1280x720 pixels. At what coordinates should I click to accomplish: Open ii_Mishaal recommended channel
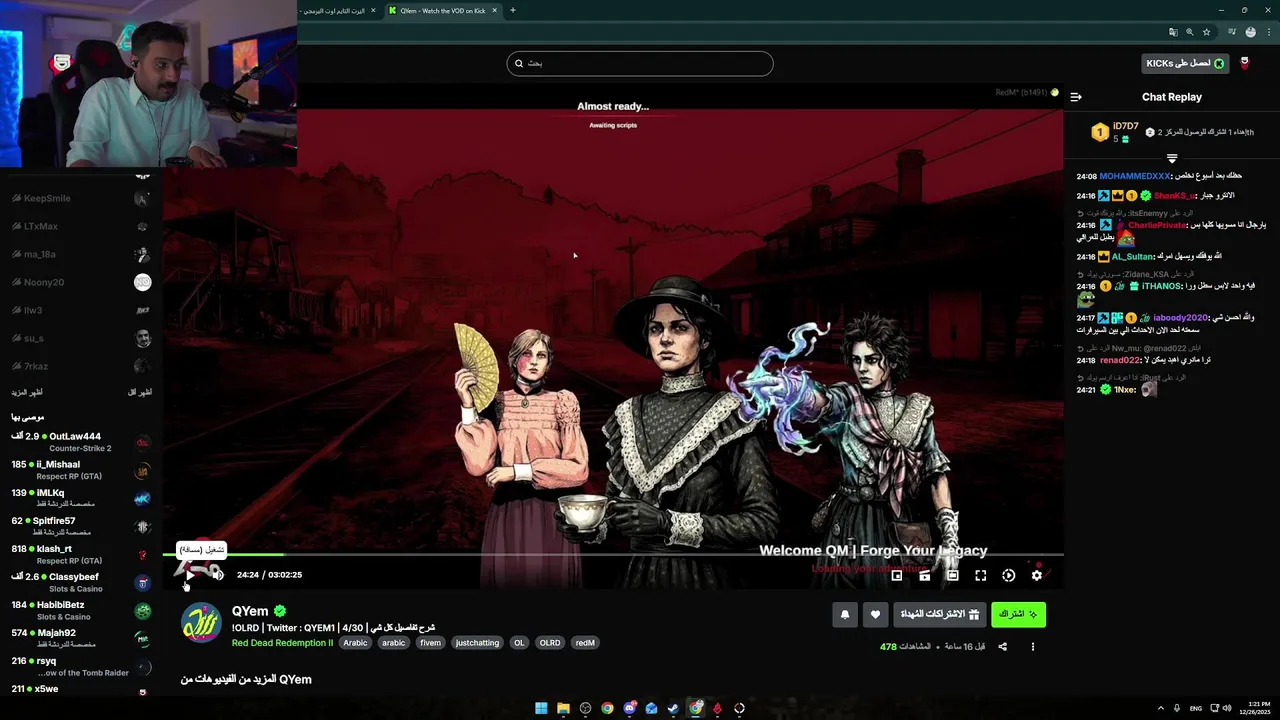tap(82, 470)
